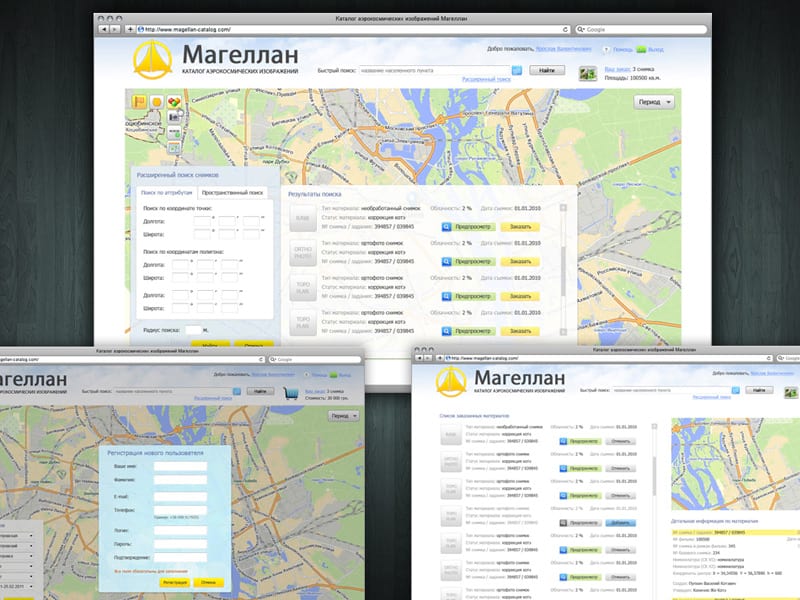Open the shopping cart icon in the registration window

[x=291, y=393]
